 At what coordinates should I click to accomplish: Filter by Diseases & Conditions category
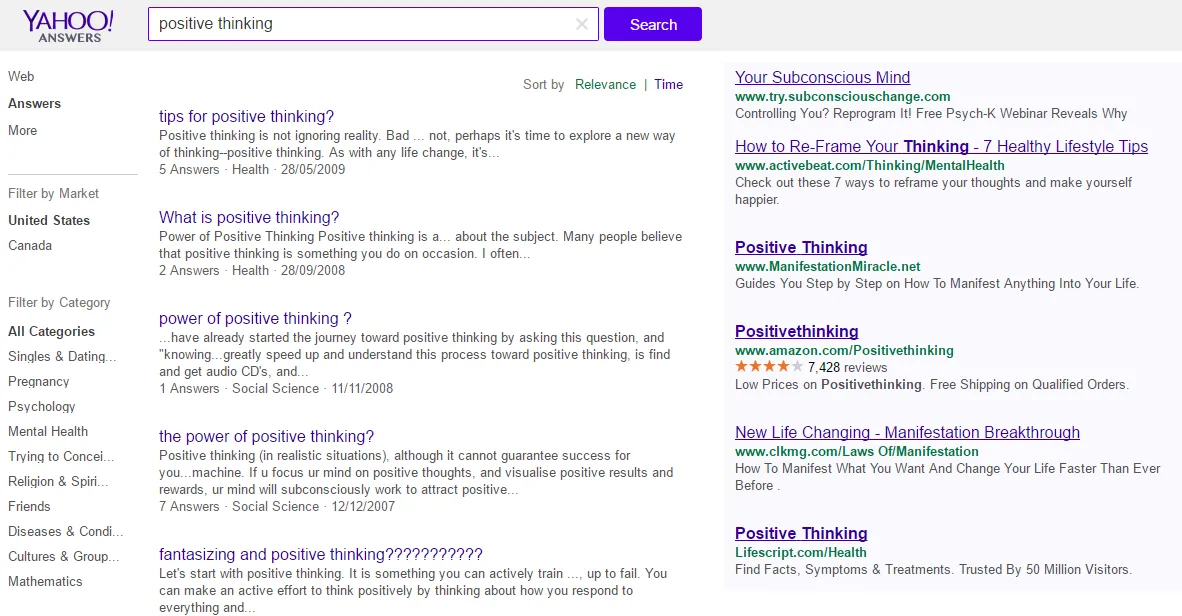tap(66, 531)
